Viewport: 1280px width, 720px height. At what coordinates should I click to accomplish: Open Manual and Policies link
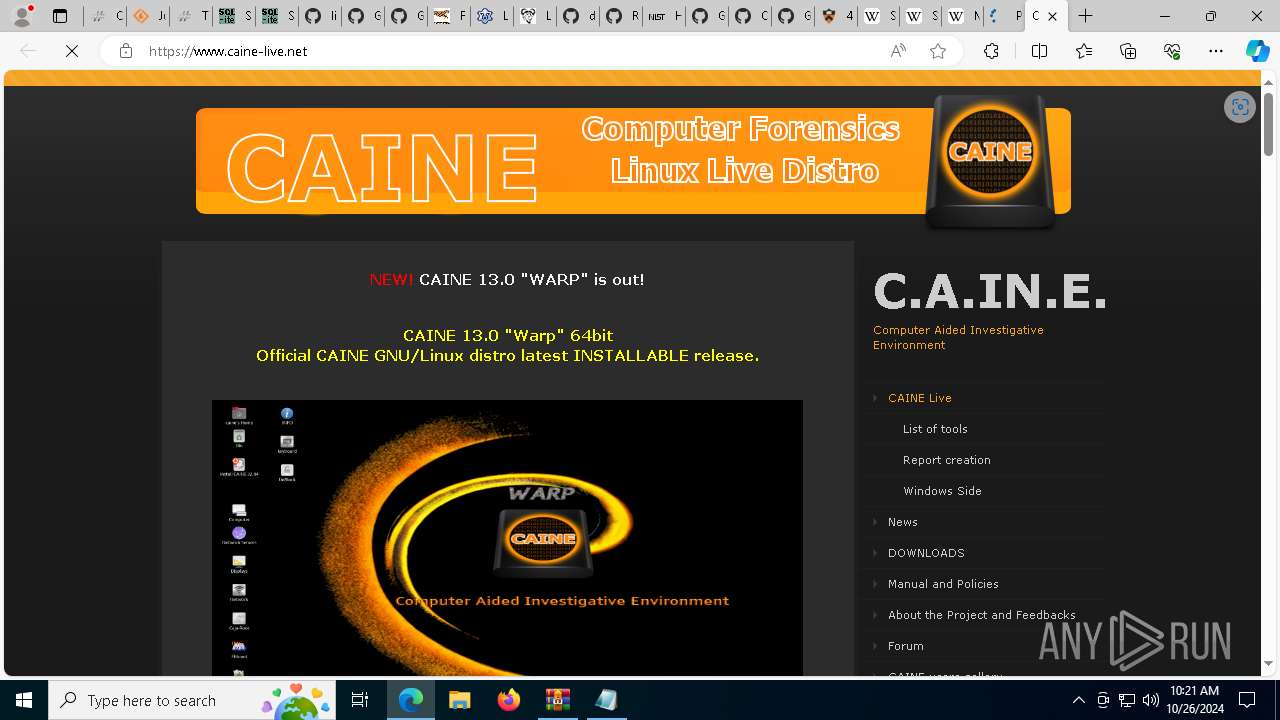coord(943,584)
